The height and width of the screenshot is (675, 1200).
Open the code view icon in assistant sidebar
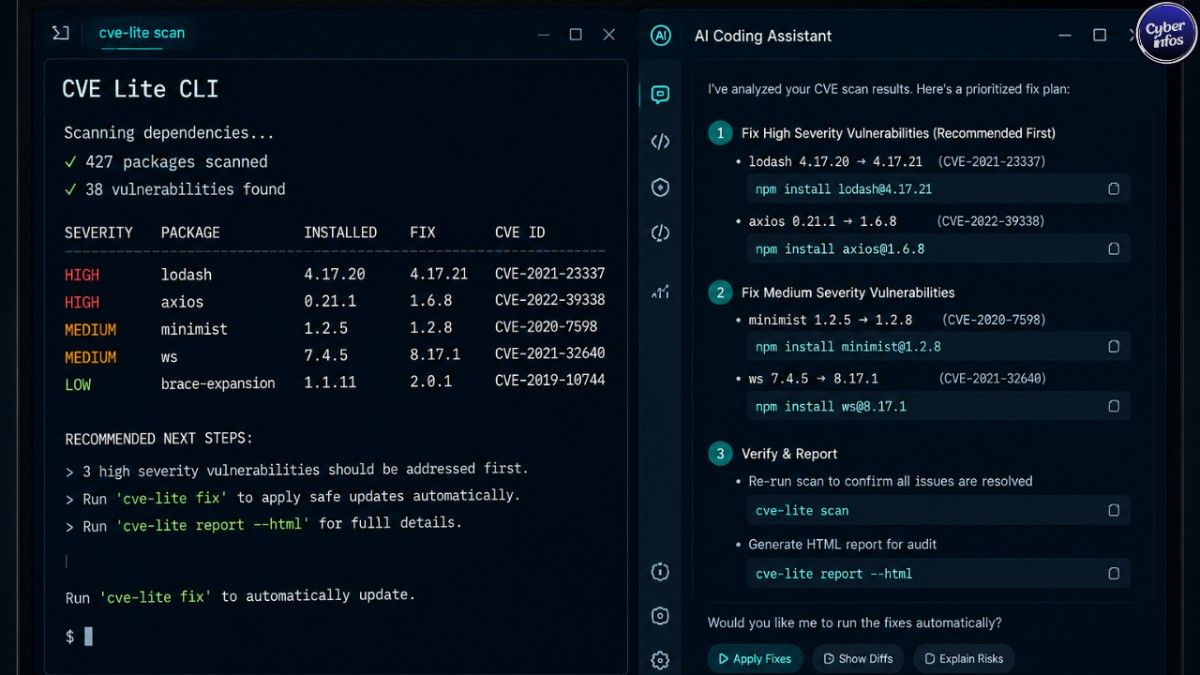coord(660,141)
